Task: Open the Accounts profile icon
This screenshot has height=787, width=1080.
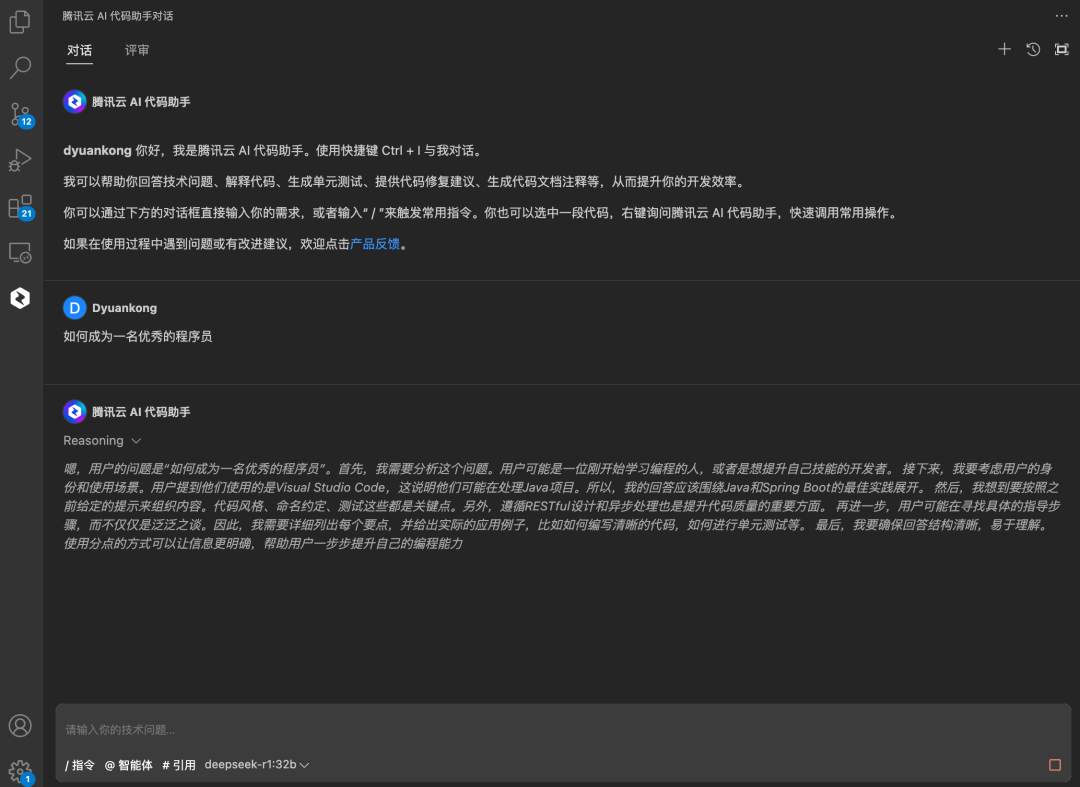Action: 20,725
